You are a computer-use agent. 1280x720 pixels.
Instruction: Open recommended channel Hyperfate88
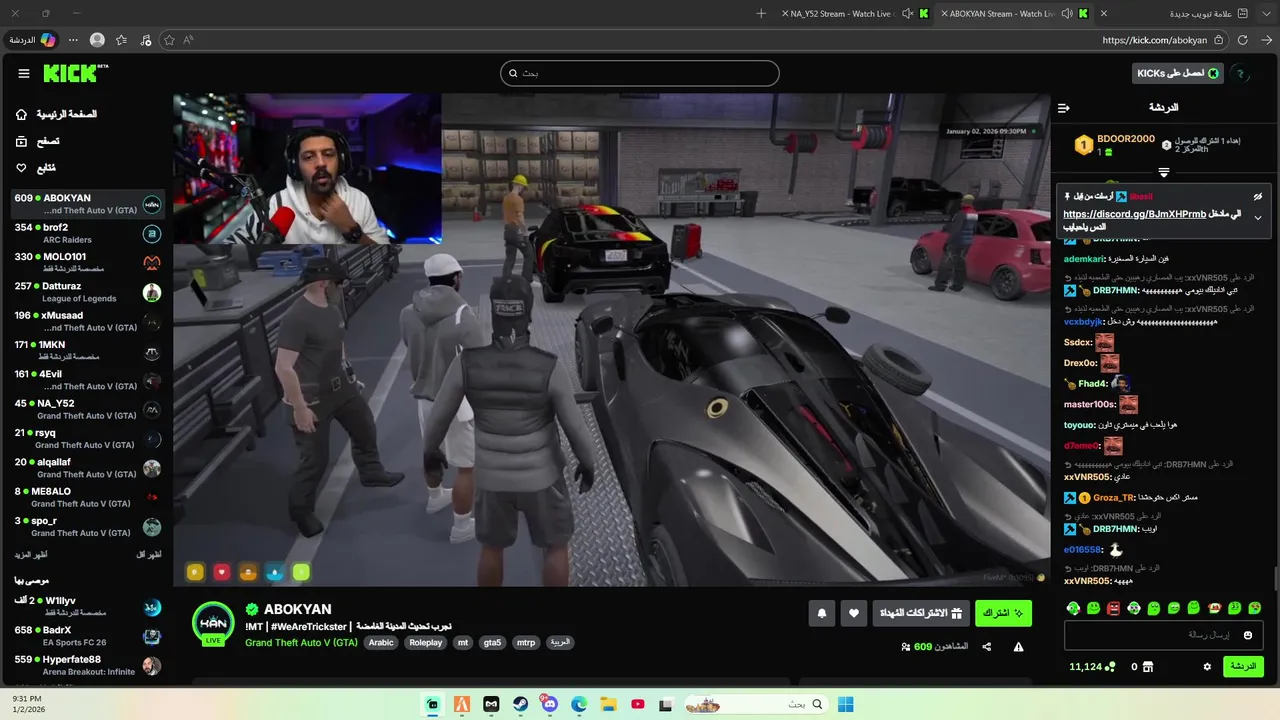87,665
